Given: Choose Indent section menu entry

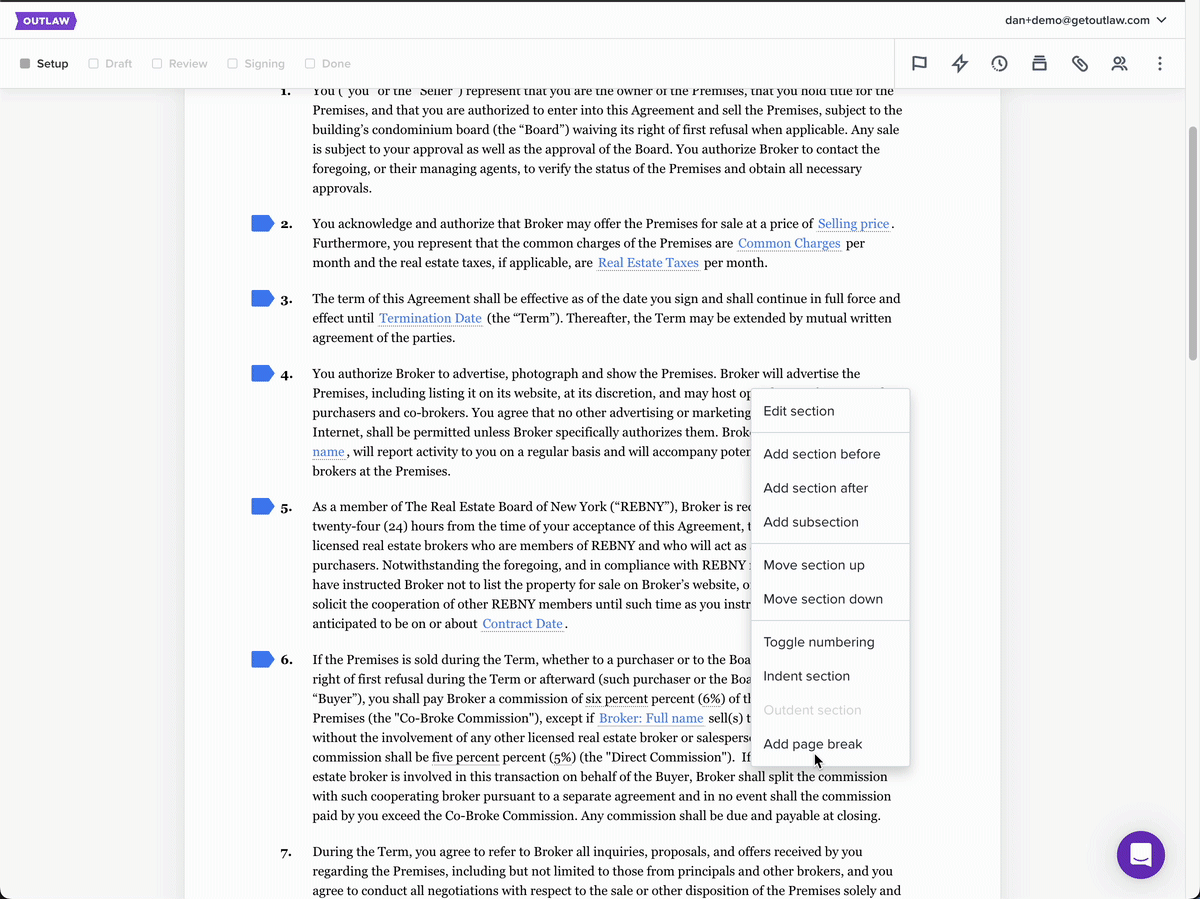Looking at the screenshot, I should pyautogui.click(x=830, y=676).
